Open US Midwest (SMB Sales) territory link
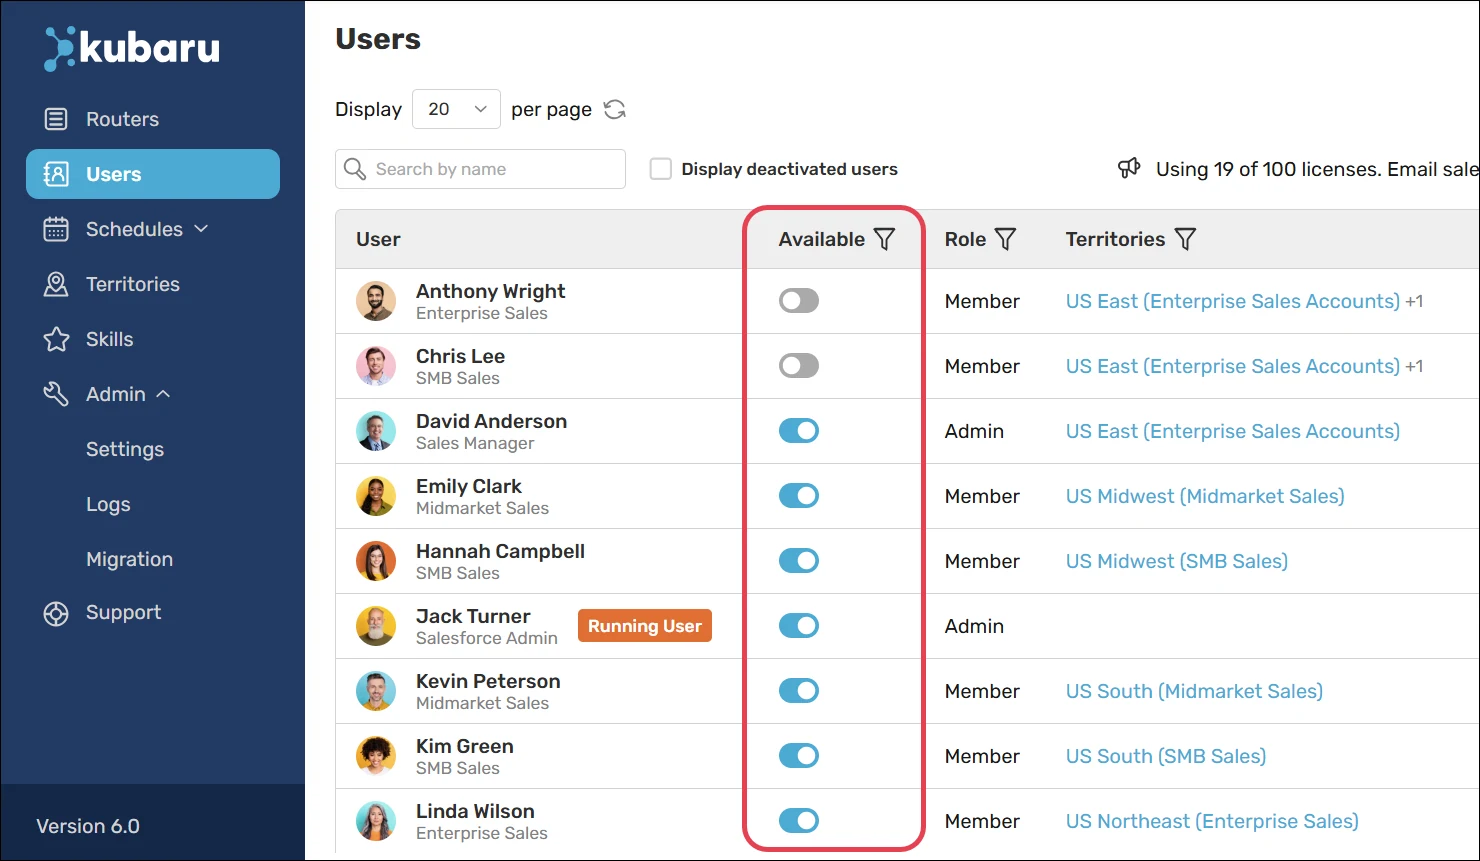 [x=1177, y=561]
